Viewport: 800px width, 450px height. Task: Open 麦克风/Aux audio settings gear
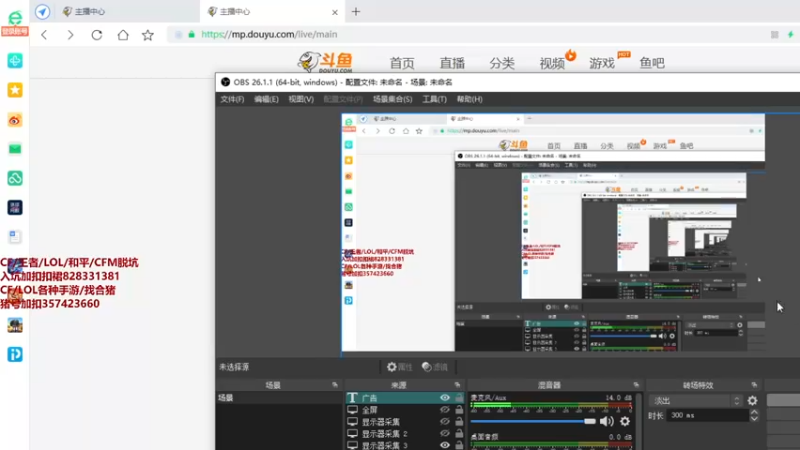click(624, 421)
